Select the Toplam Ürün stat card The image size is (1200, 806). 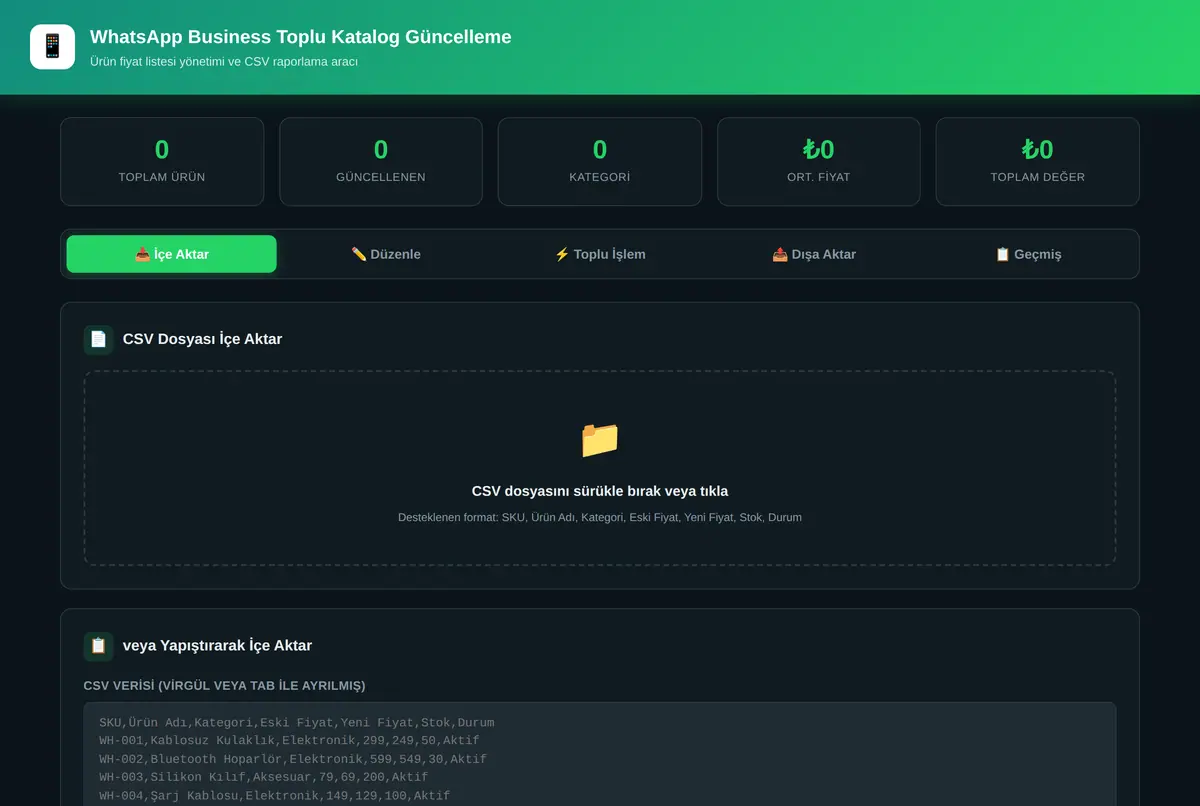click(162, 162)
